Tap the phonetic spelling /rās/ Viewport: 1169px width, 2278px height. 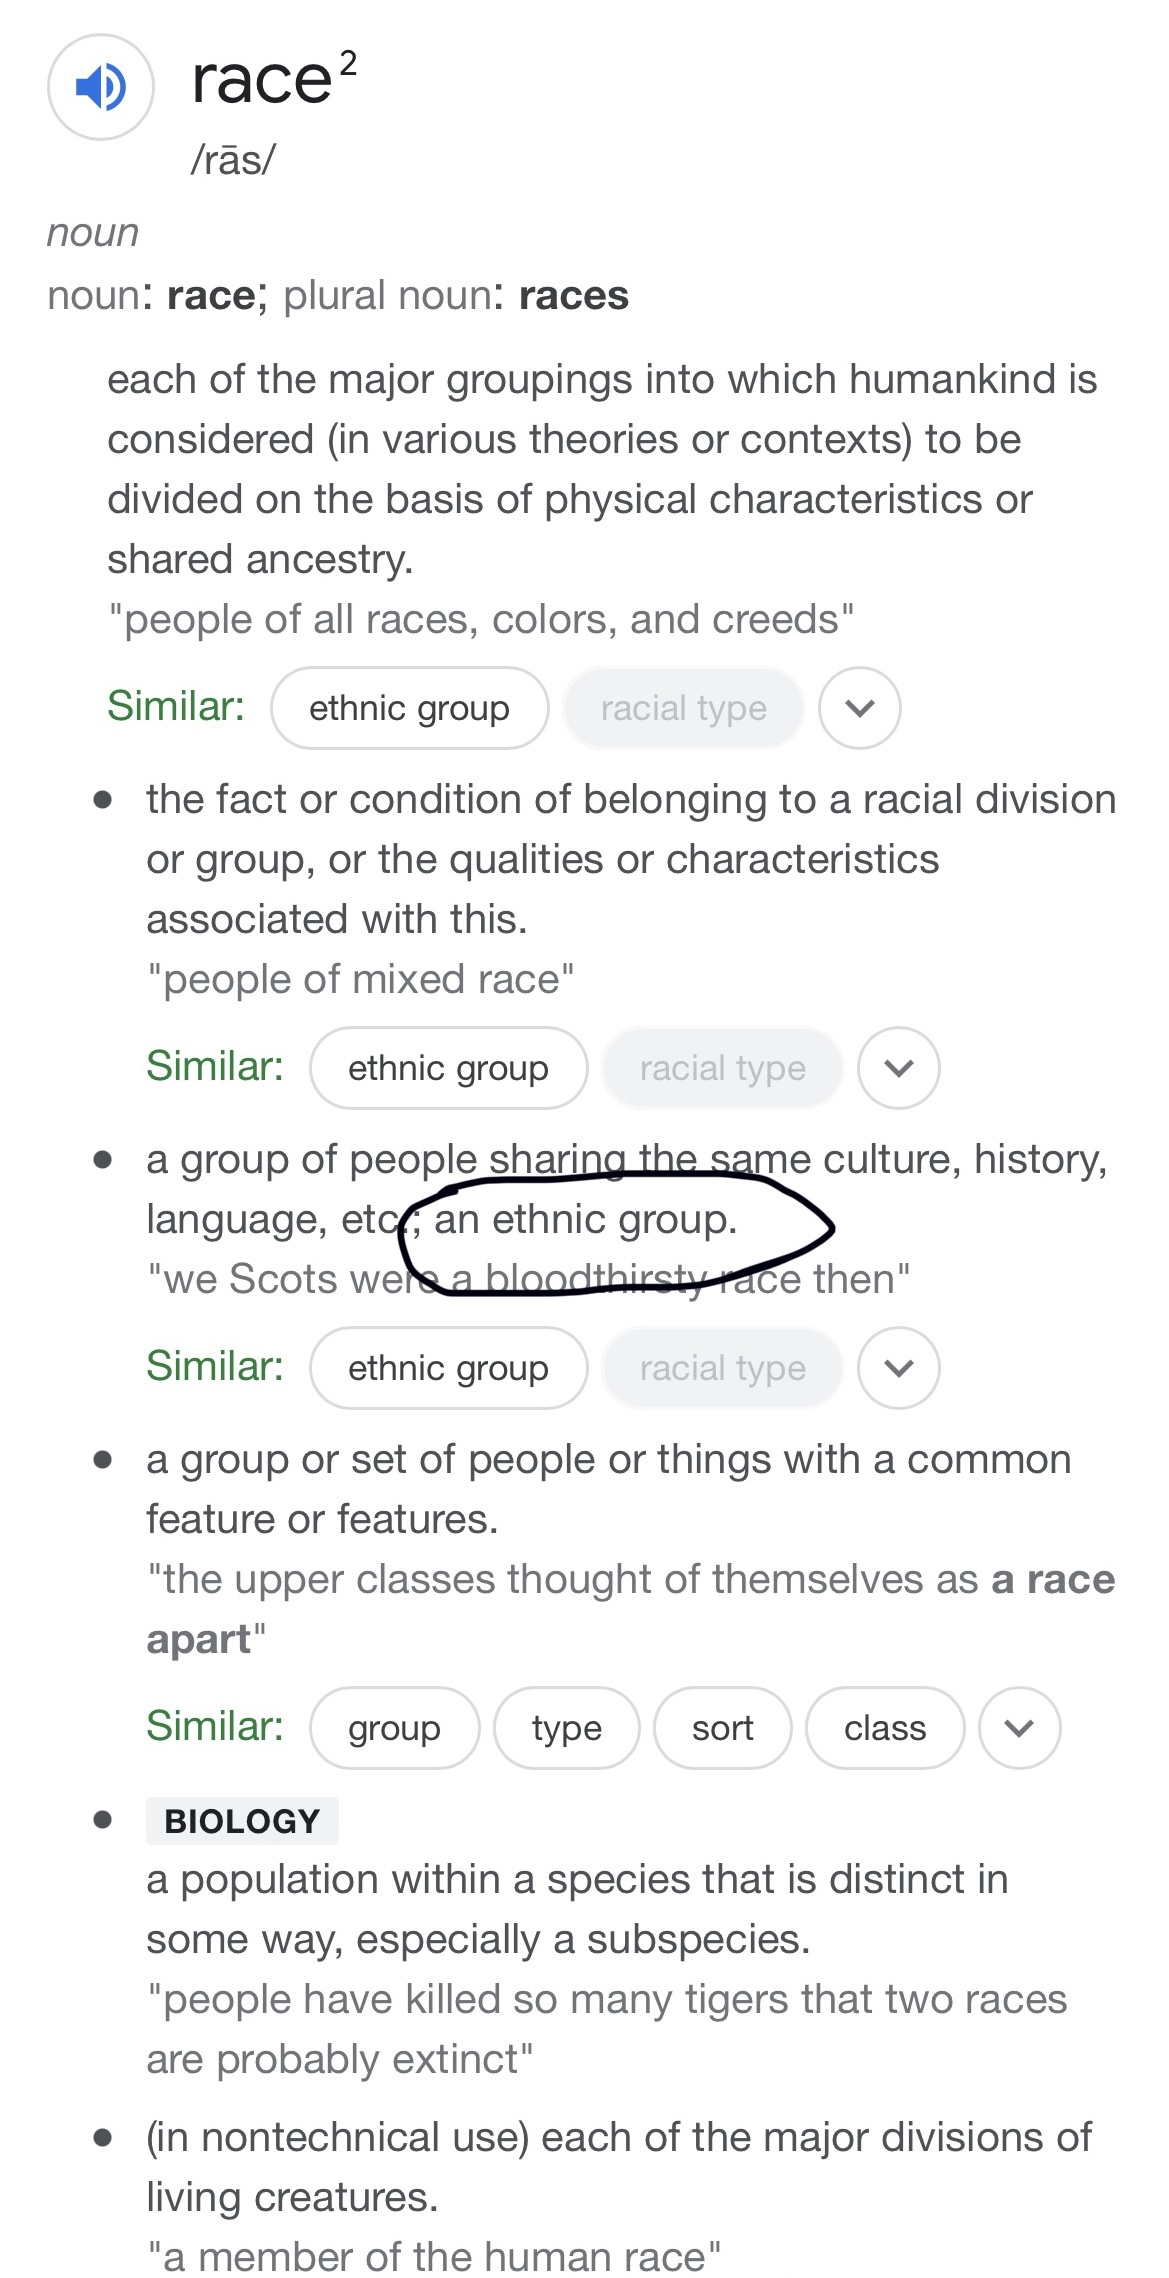coord(233,160)
